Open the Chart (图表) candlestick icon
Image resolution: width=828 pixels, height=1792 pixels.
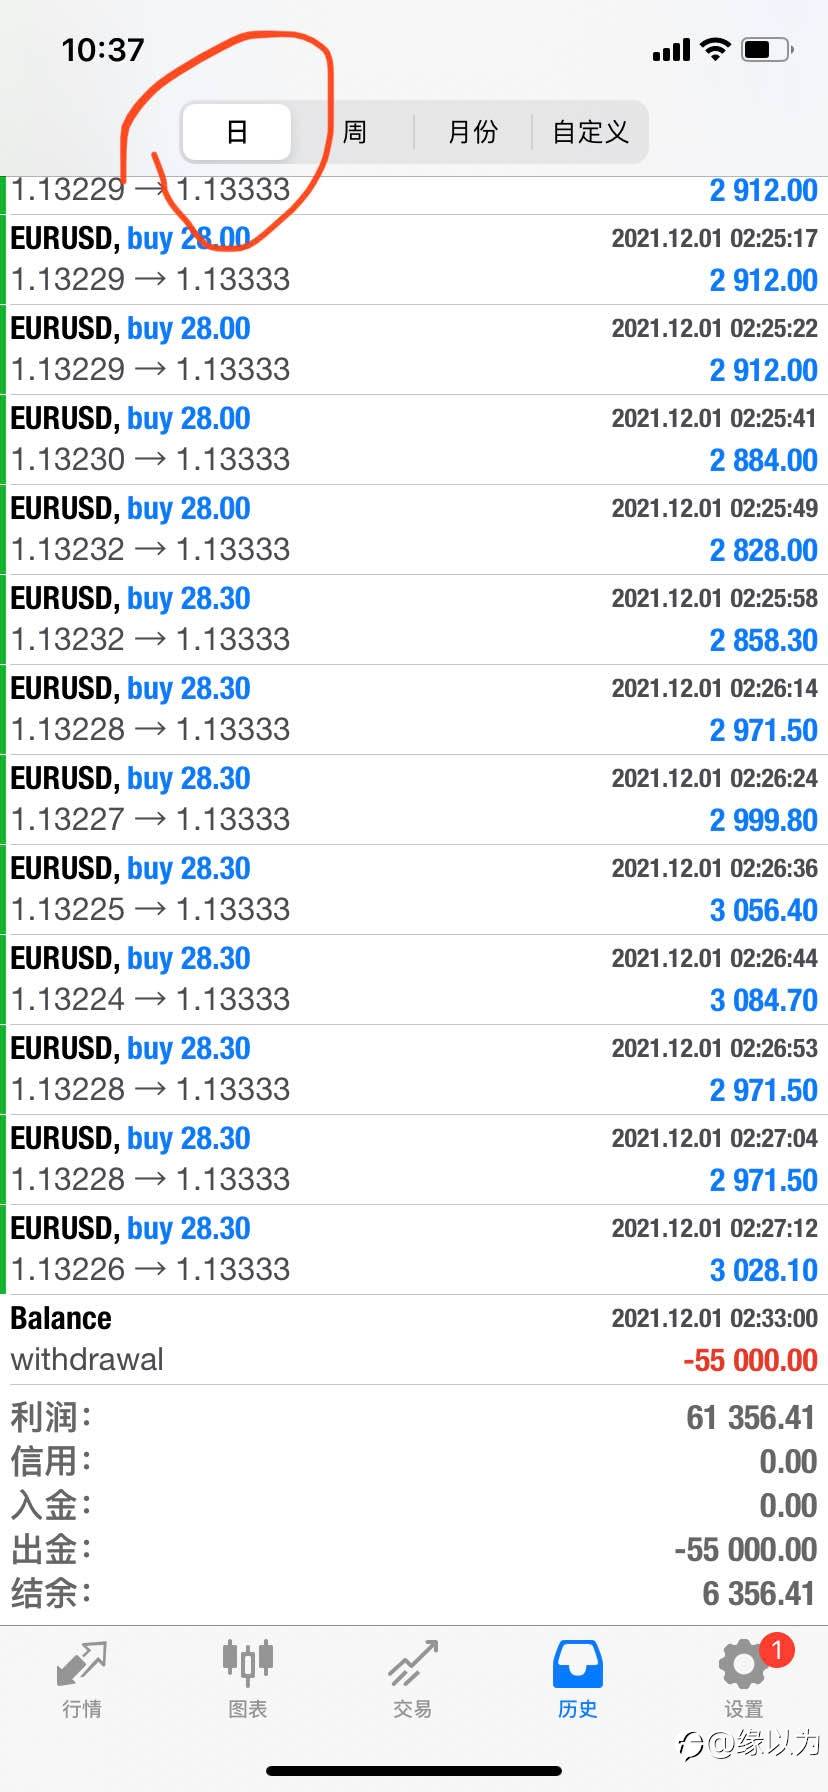(x=247, y=1663)
